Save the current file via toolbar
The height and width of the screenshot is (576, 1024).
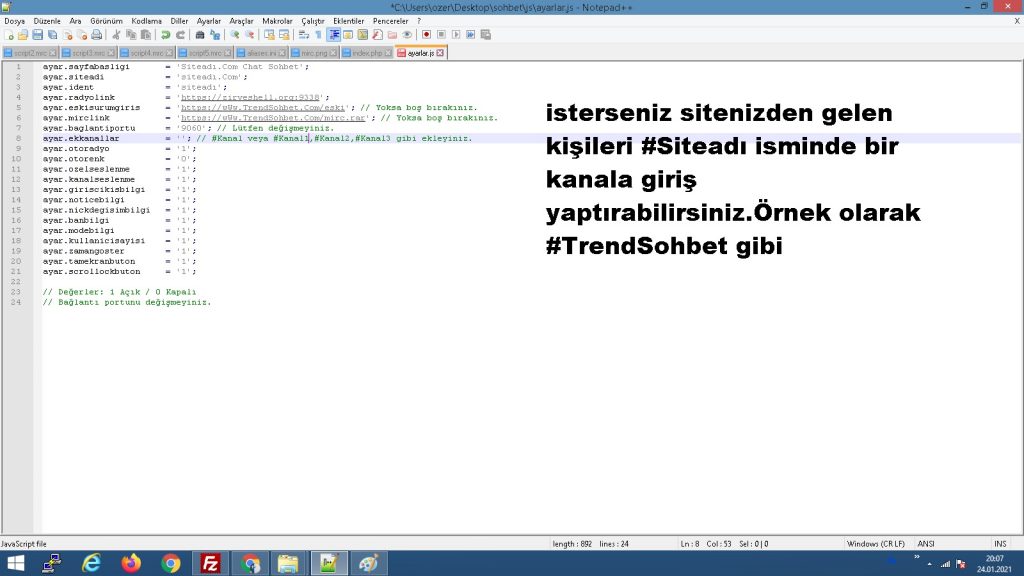(x=38, y=35)
